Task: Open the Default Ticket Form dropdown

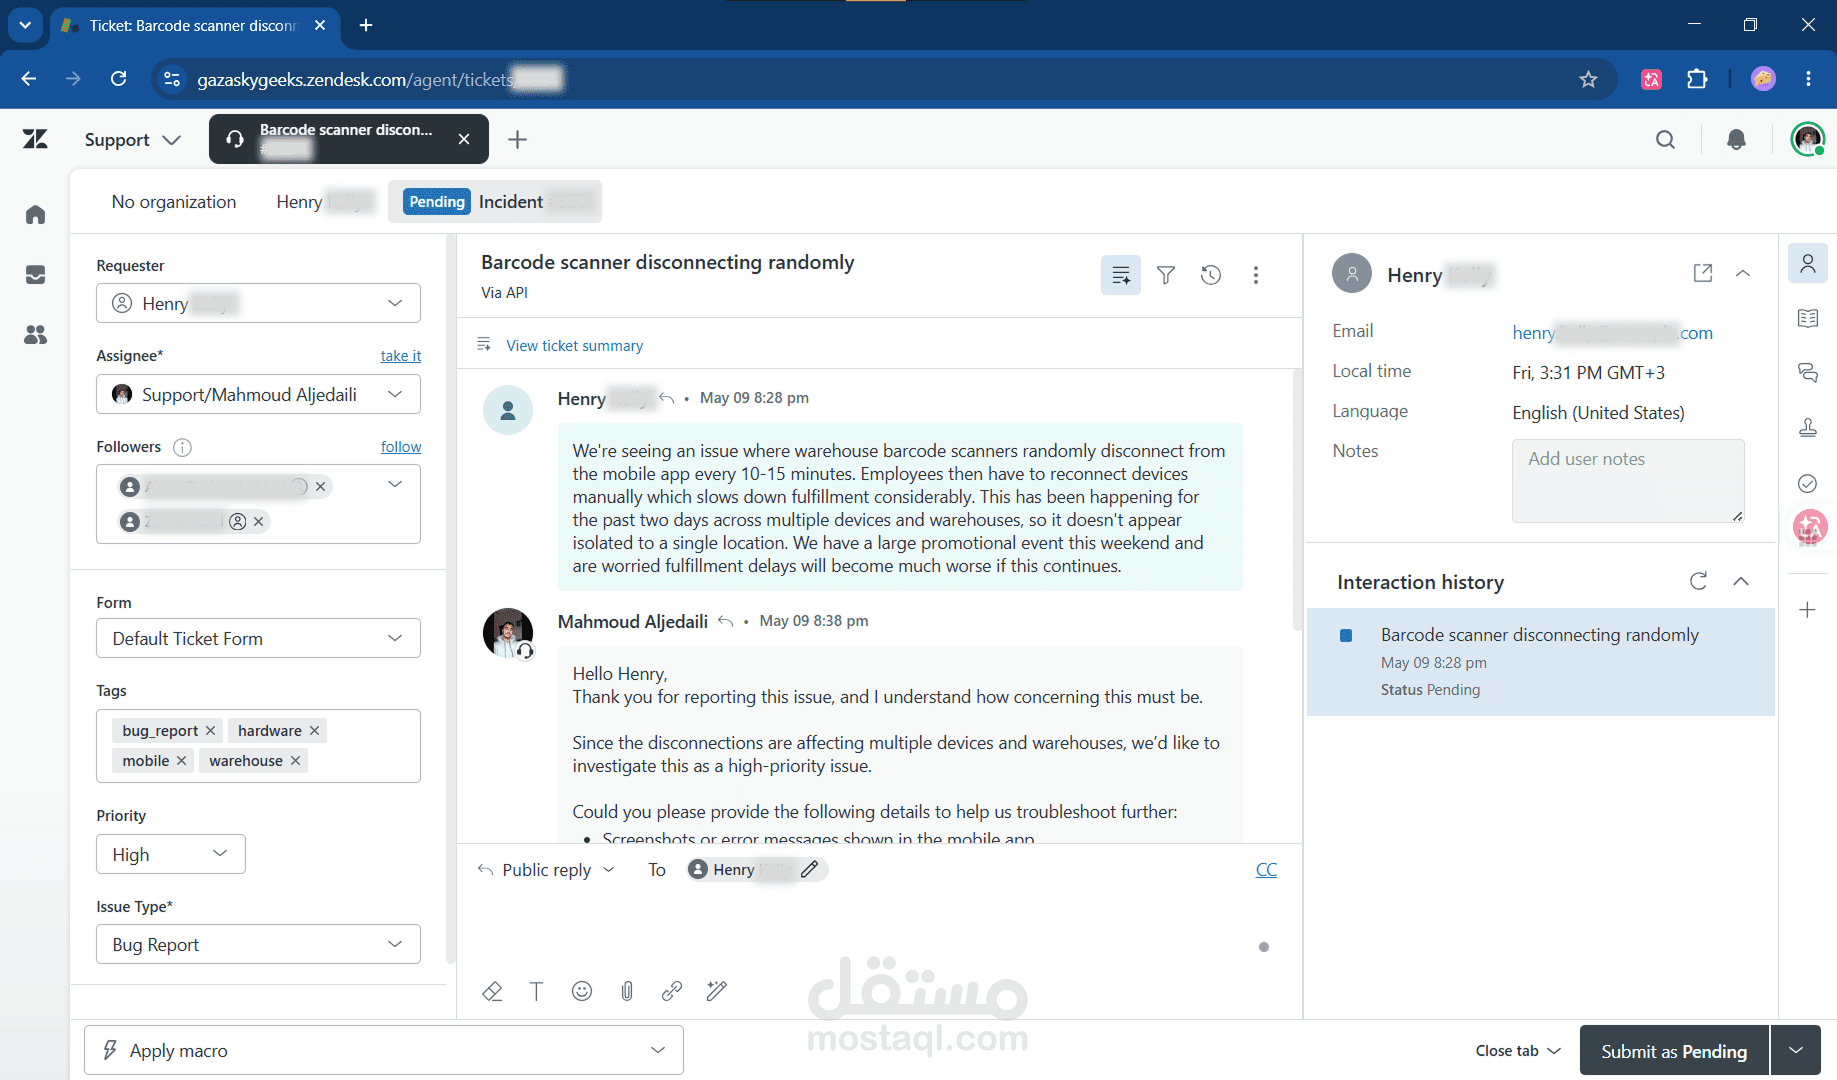Action: [x=258, y=638]
